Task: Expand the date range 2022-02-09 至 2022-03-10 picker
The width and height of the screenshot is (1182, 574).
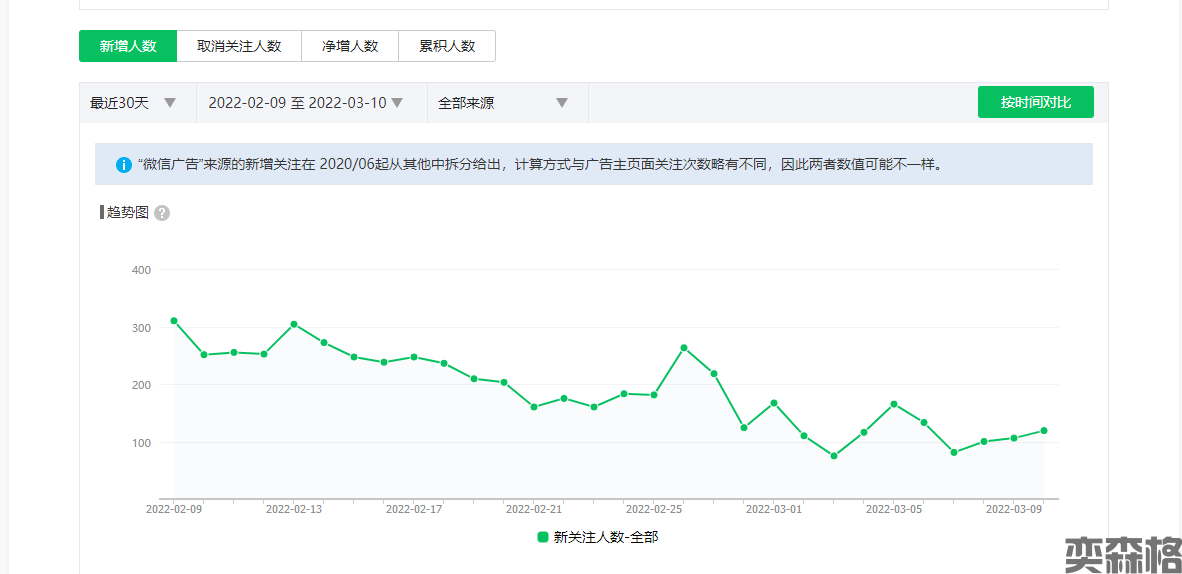Action: tap(306, 103)
